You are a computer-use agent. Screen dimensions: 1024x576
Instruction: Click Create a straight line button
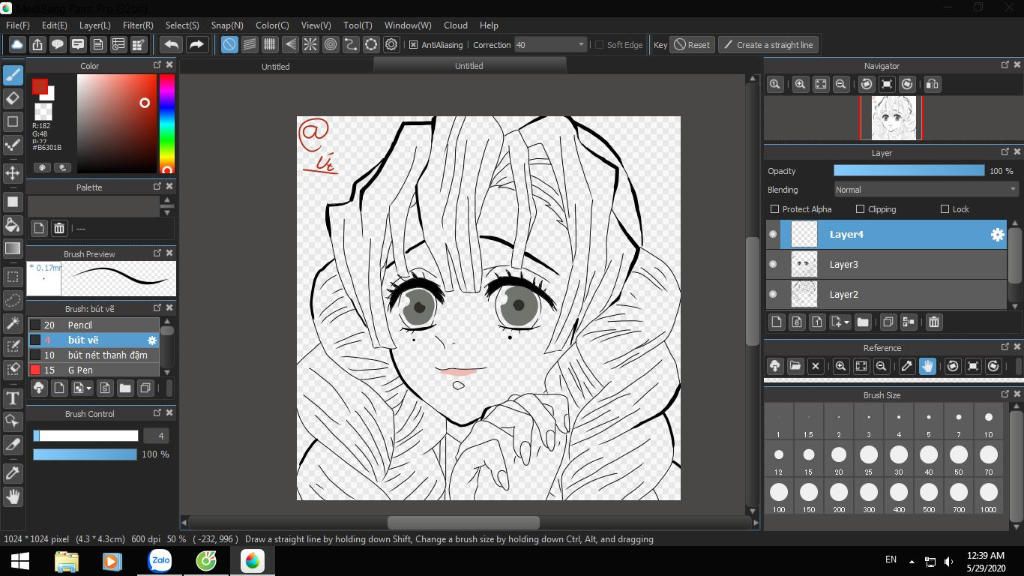(x=769, y=44)
